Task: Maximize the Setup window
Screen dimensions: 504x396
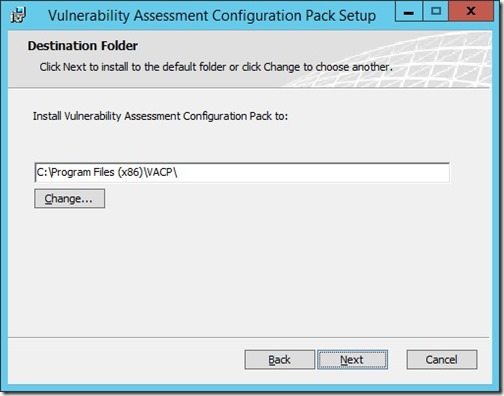Action: [x=435, y=11]
